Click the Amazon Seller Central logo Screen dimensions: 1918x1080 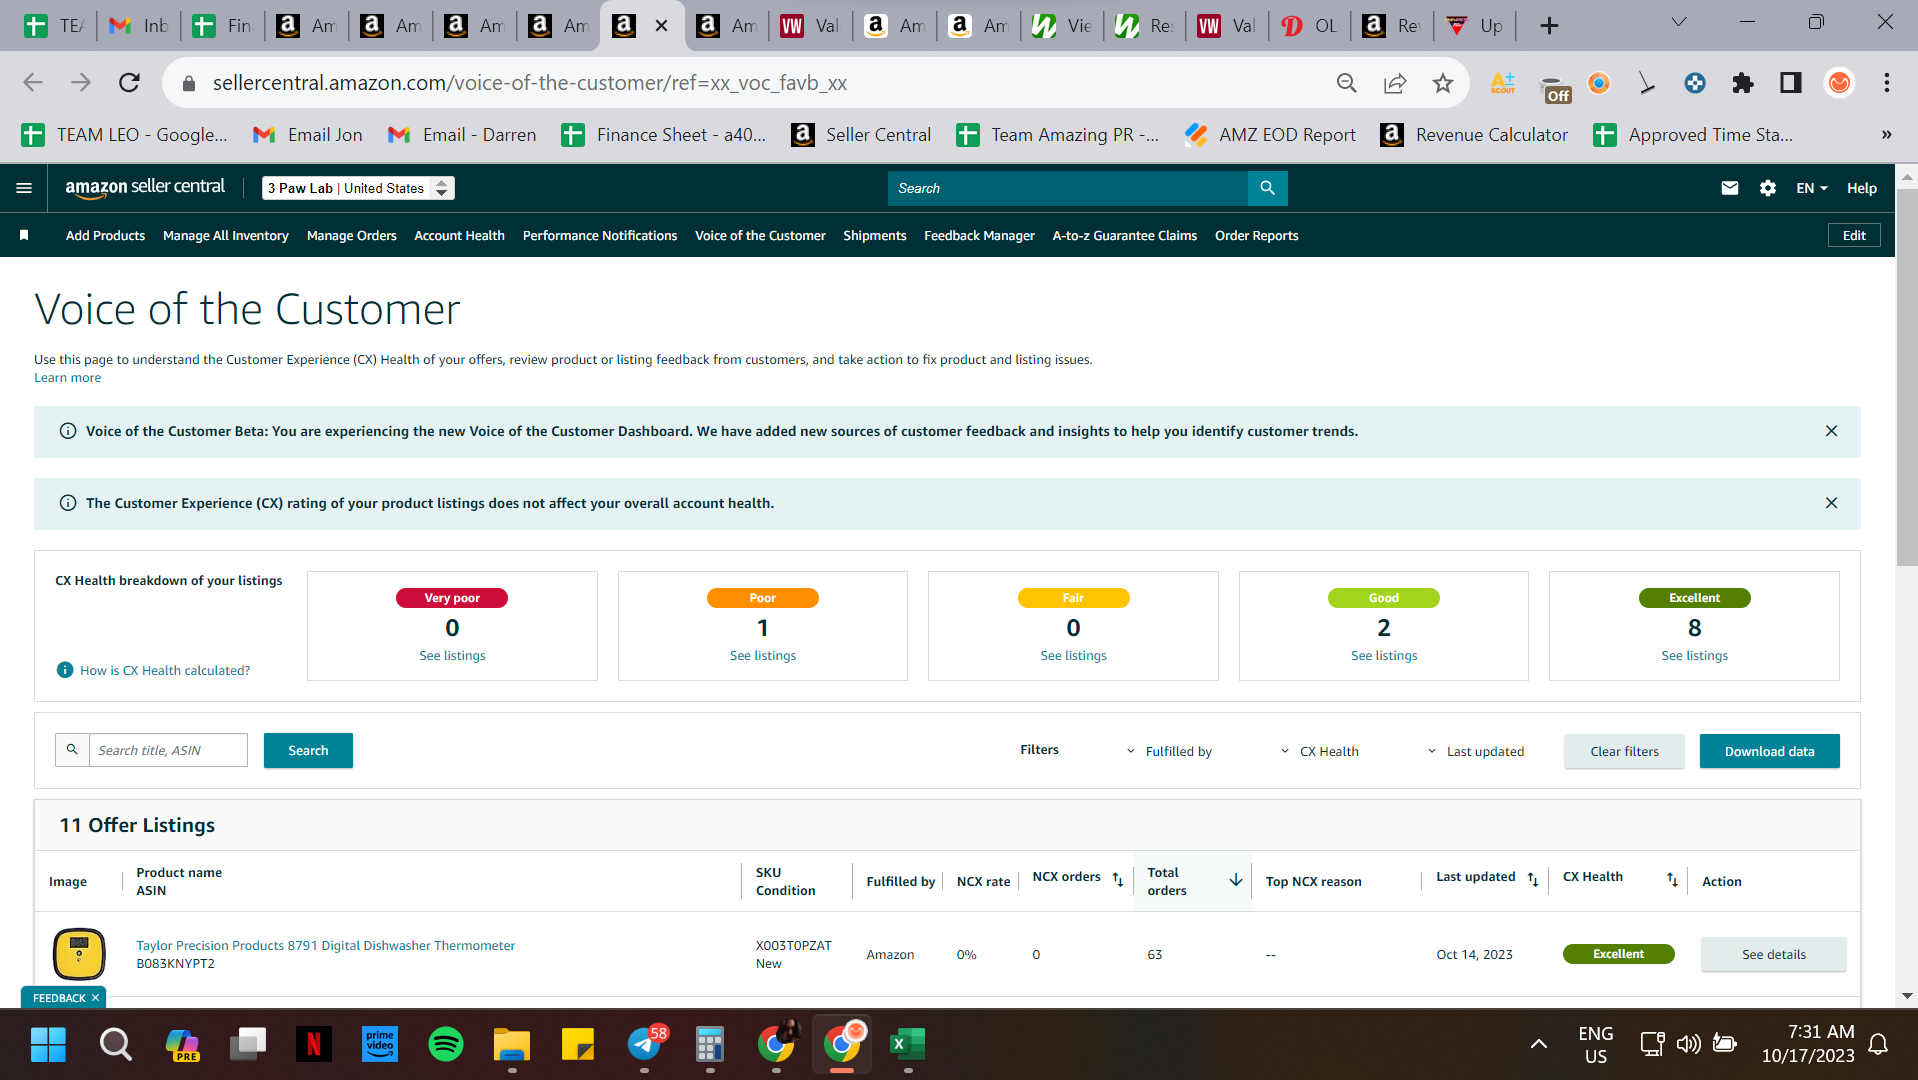(x=145, y=187)
